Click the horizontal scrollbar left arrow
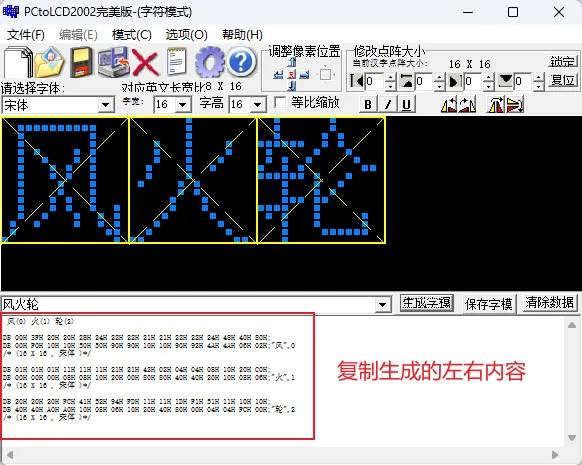 pos(10,455)
